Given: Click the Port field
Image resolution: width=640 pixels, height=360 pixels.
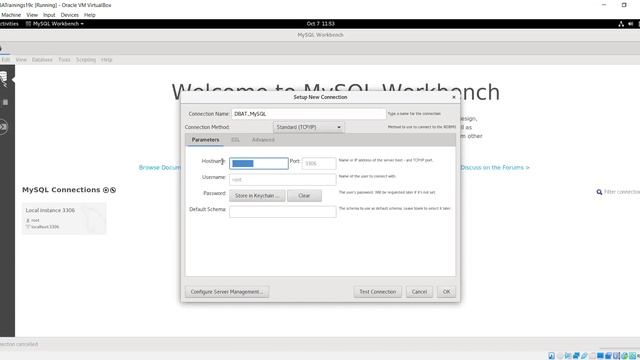Looking at the screenshot, I should click(x=319, y=163).
